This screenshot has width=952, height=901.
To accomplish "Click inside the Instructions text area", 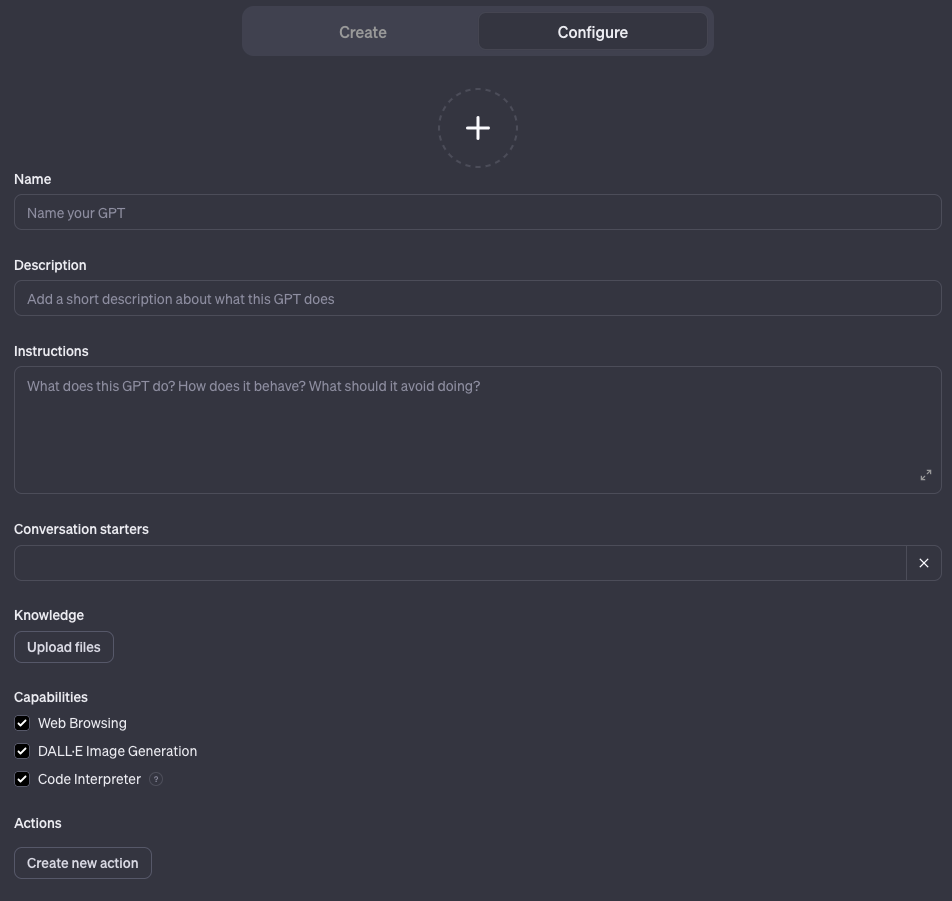I will click(478, 430).
